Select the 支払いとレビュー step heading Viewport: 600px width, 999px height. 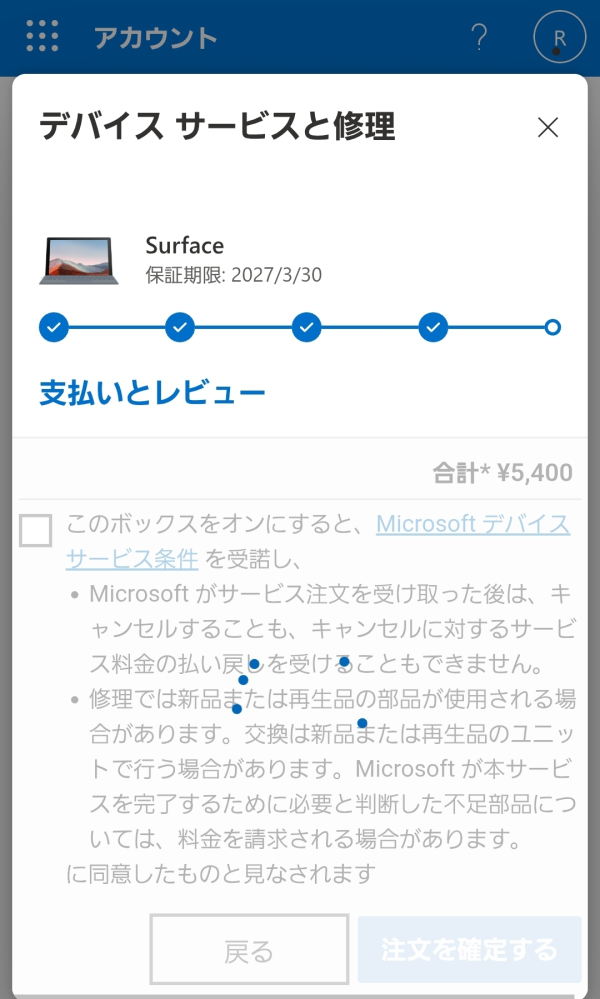pos(151,391)
